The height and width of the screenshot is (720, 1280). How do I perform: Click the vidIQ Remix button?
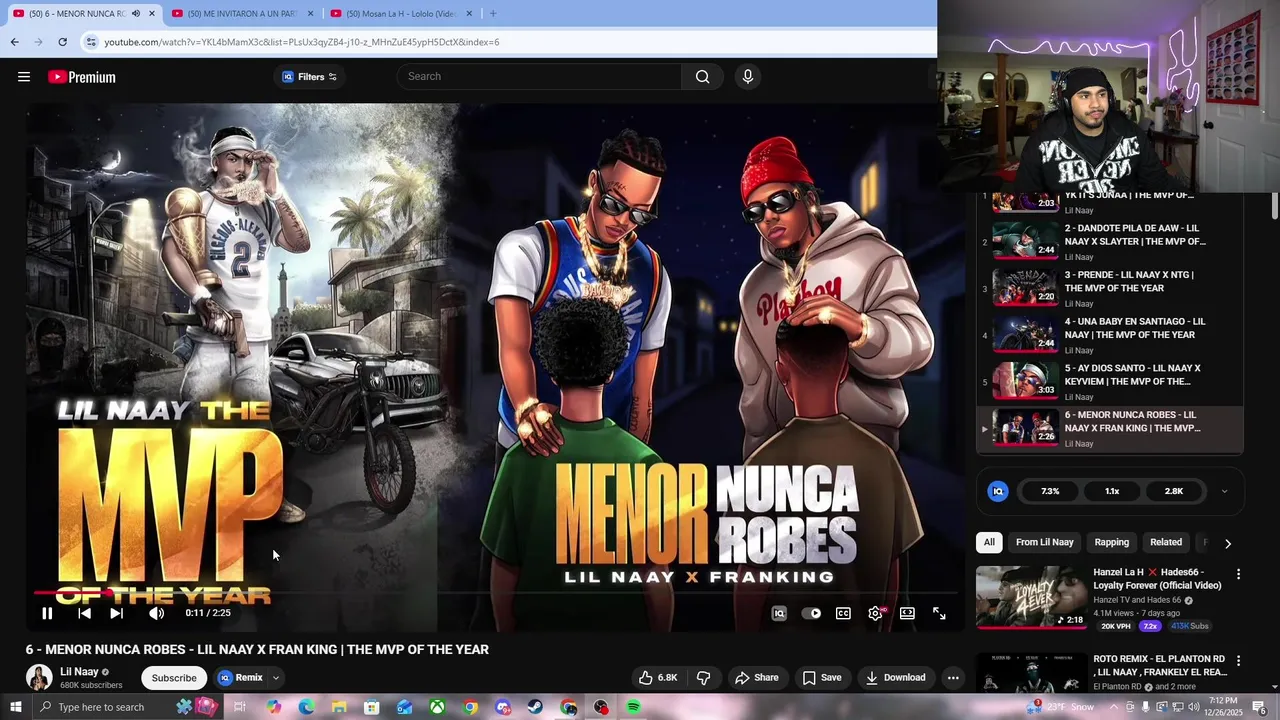coord(240,677)
